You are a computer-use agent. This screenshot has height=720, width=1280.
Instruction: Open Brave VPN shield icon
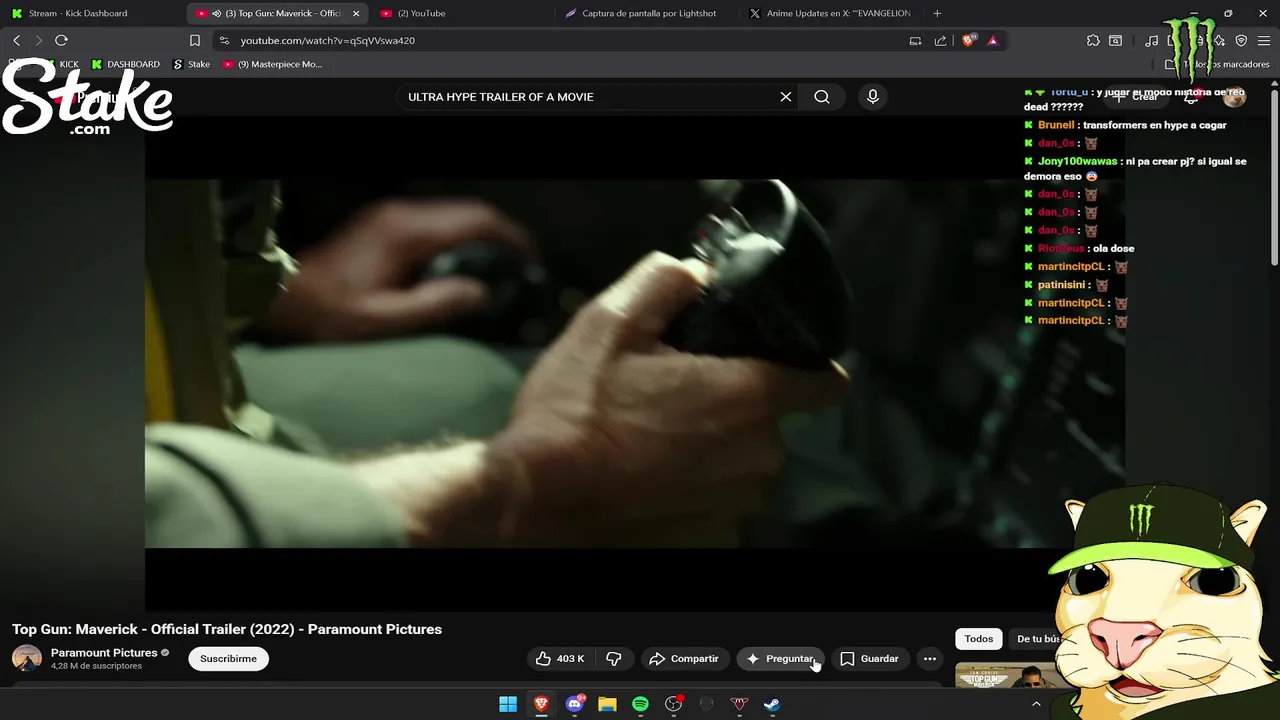[1241, 41]
